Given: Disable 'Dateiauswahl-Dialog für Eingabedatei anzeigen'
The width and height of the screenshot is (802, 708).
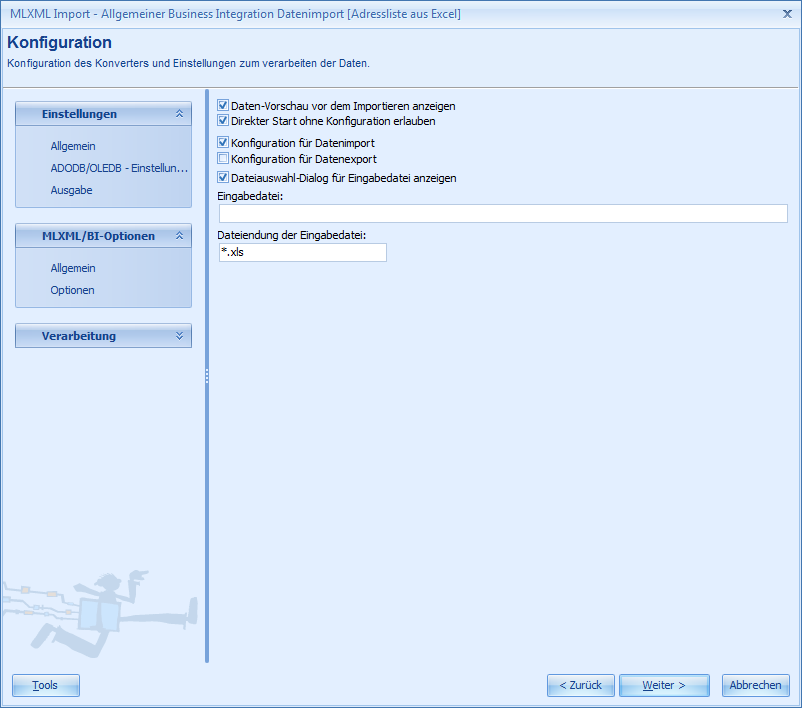Looking at the screenshot, I should pyautogui.click(x=223, y=175).
